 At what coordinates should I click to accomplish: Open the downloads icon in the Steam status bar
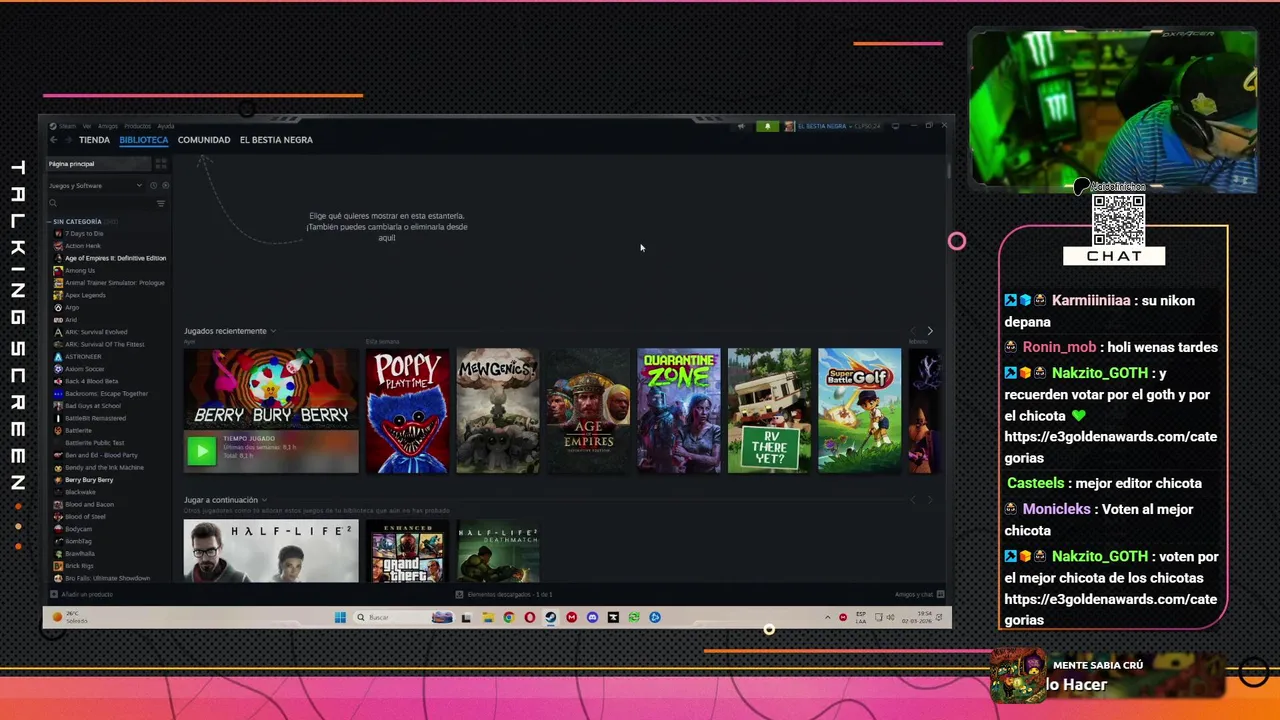pyautogui.click(x=459, y=594)
